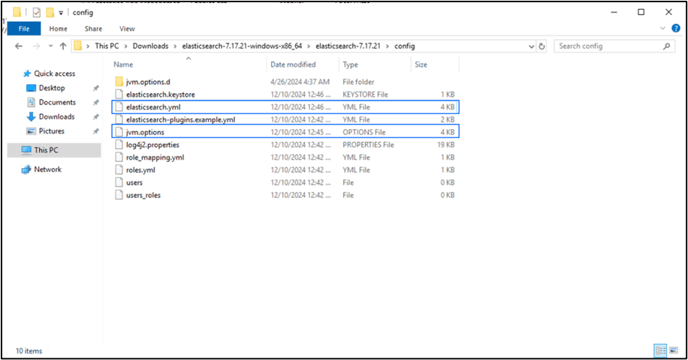
Task: Switch to details view button
Action: tap(660, 350)
